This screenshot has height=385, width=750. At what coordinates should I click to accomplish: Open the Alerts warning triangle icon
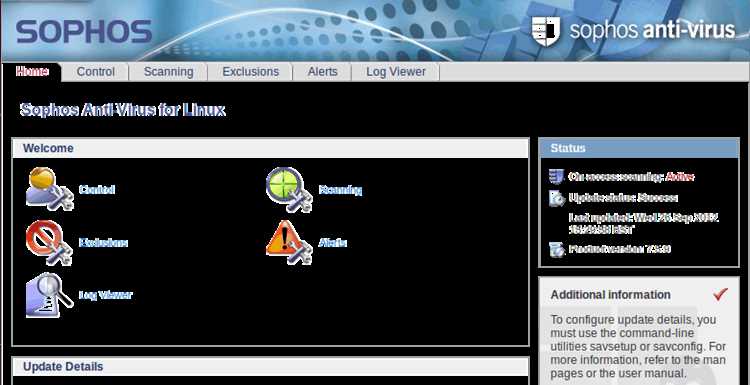pos(289,242)
